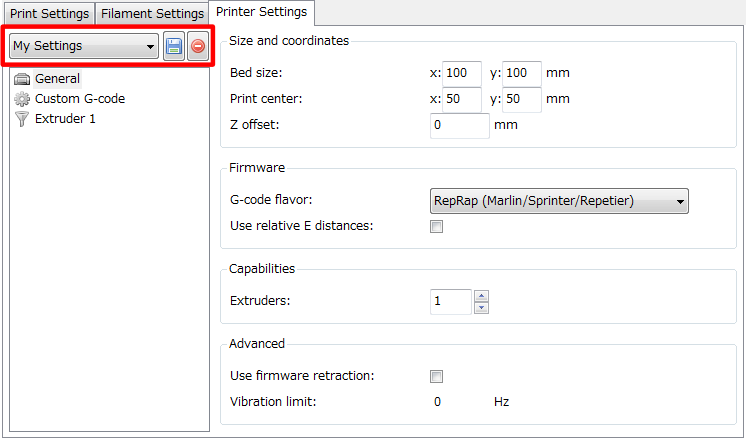
Task: Click the funnel icon beside Extruder 1
Action: point(22,119)
